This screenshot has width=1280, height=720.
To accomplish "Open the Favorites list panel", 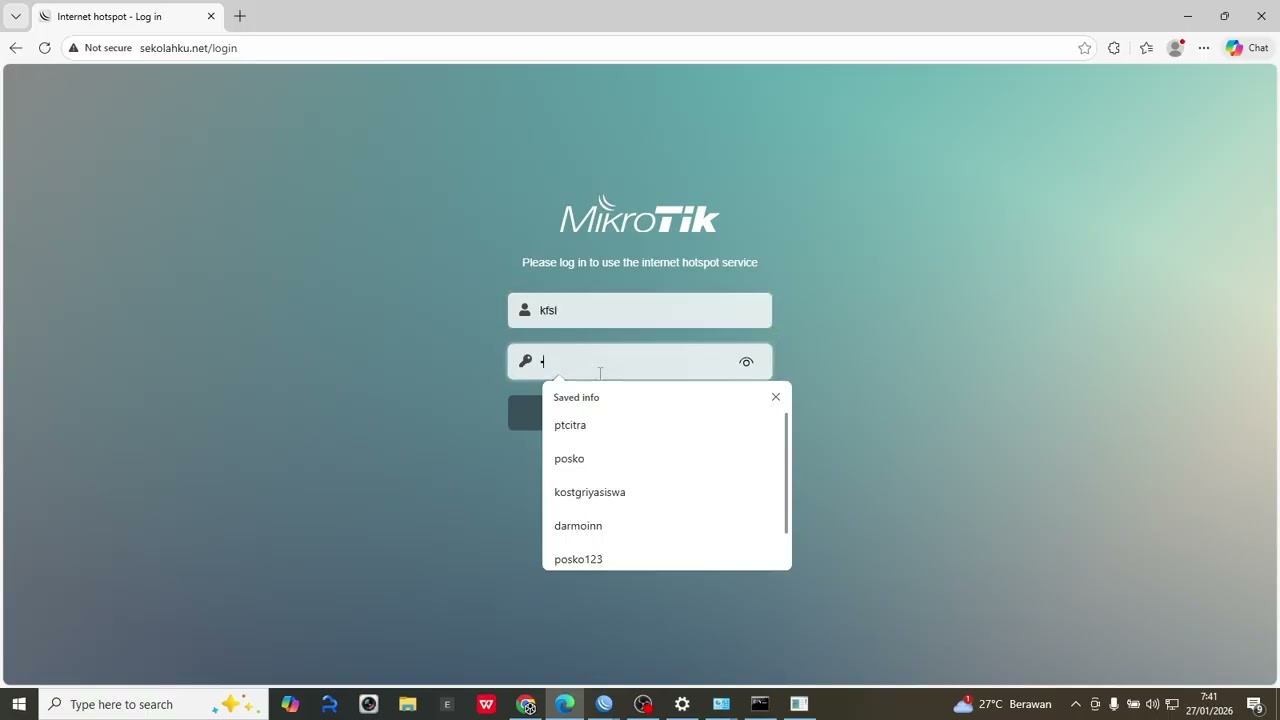I will 1146,48.
